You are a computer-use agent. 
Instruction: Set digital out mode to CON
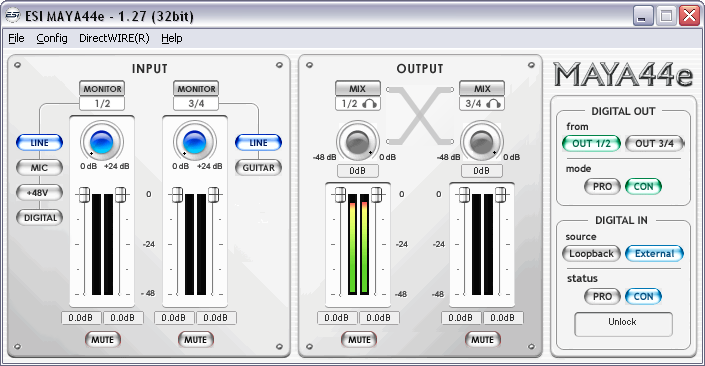click(x=643, y=186)
